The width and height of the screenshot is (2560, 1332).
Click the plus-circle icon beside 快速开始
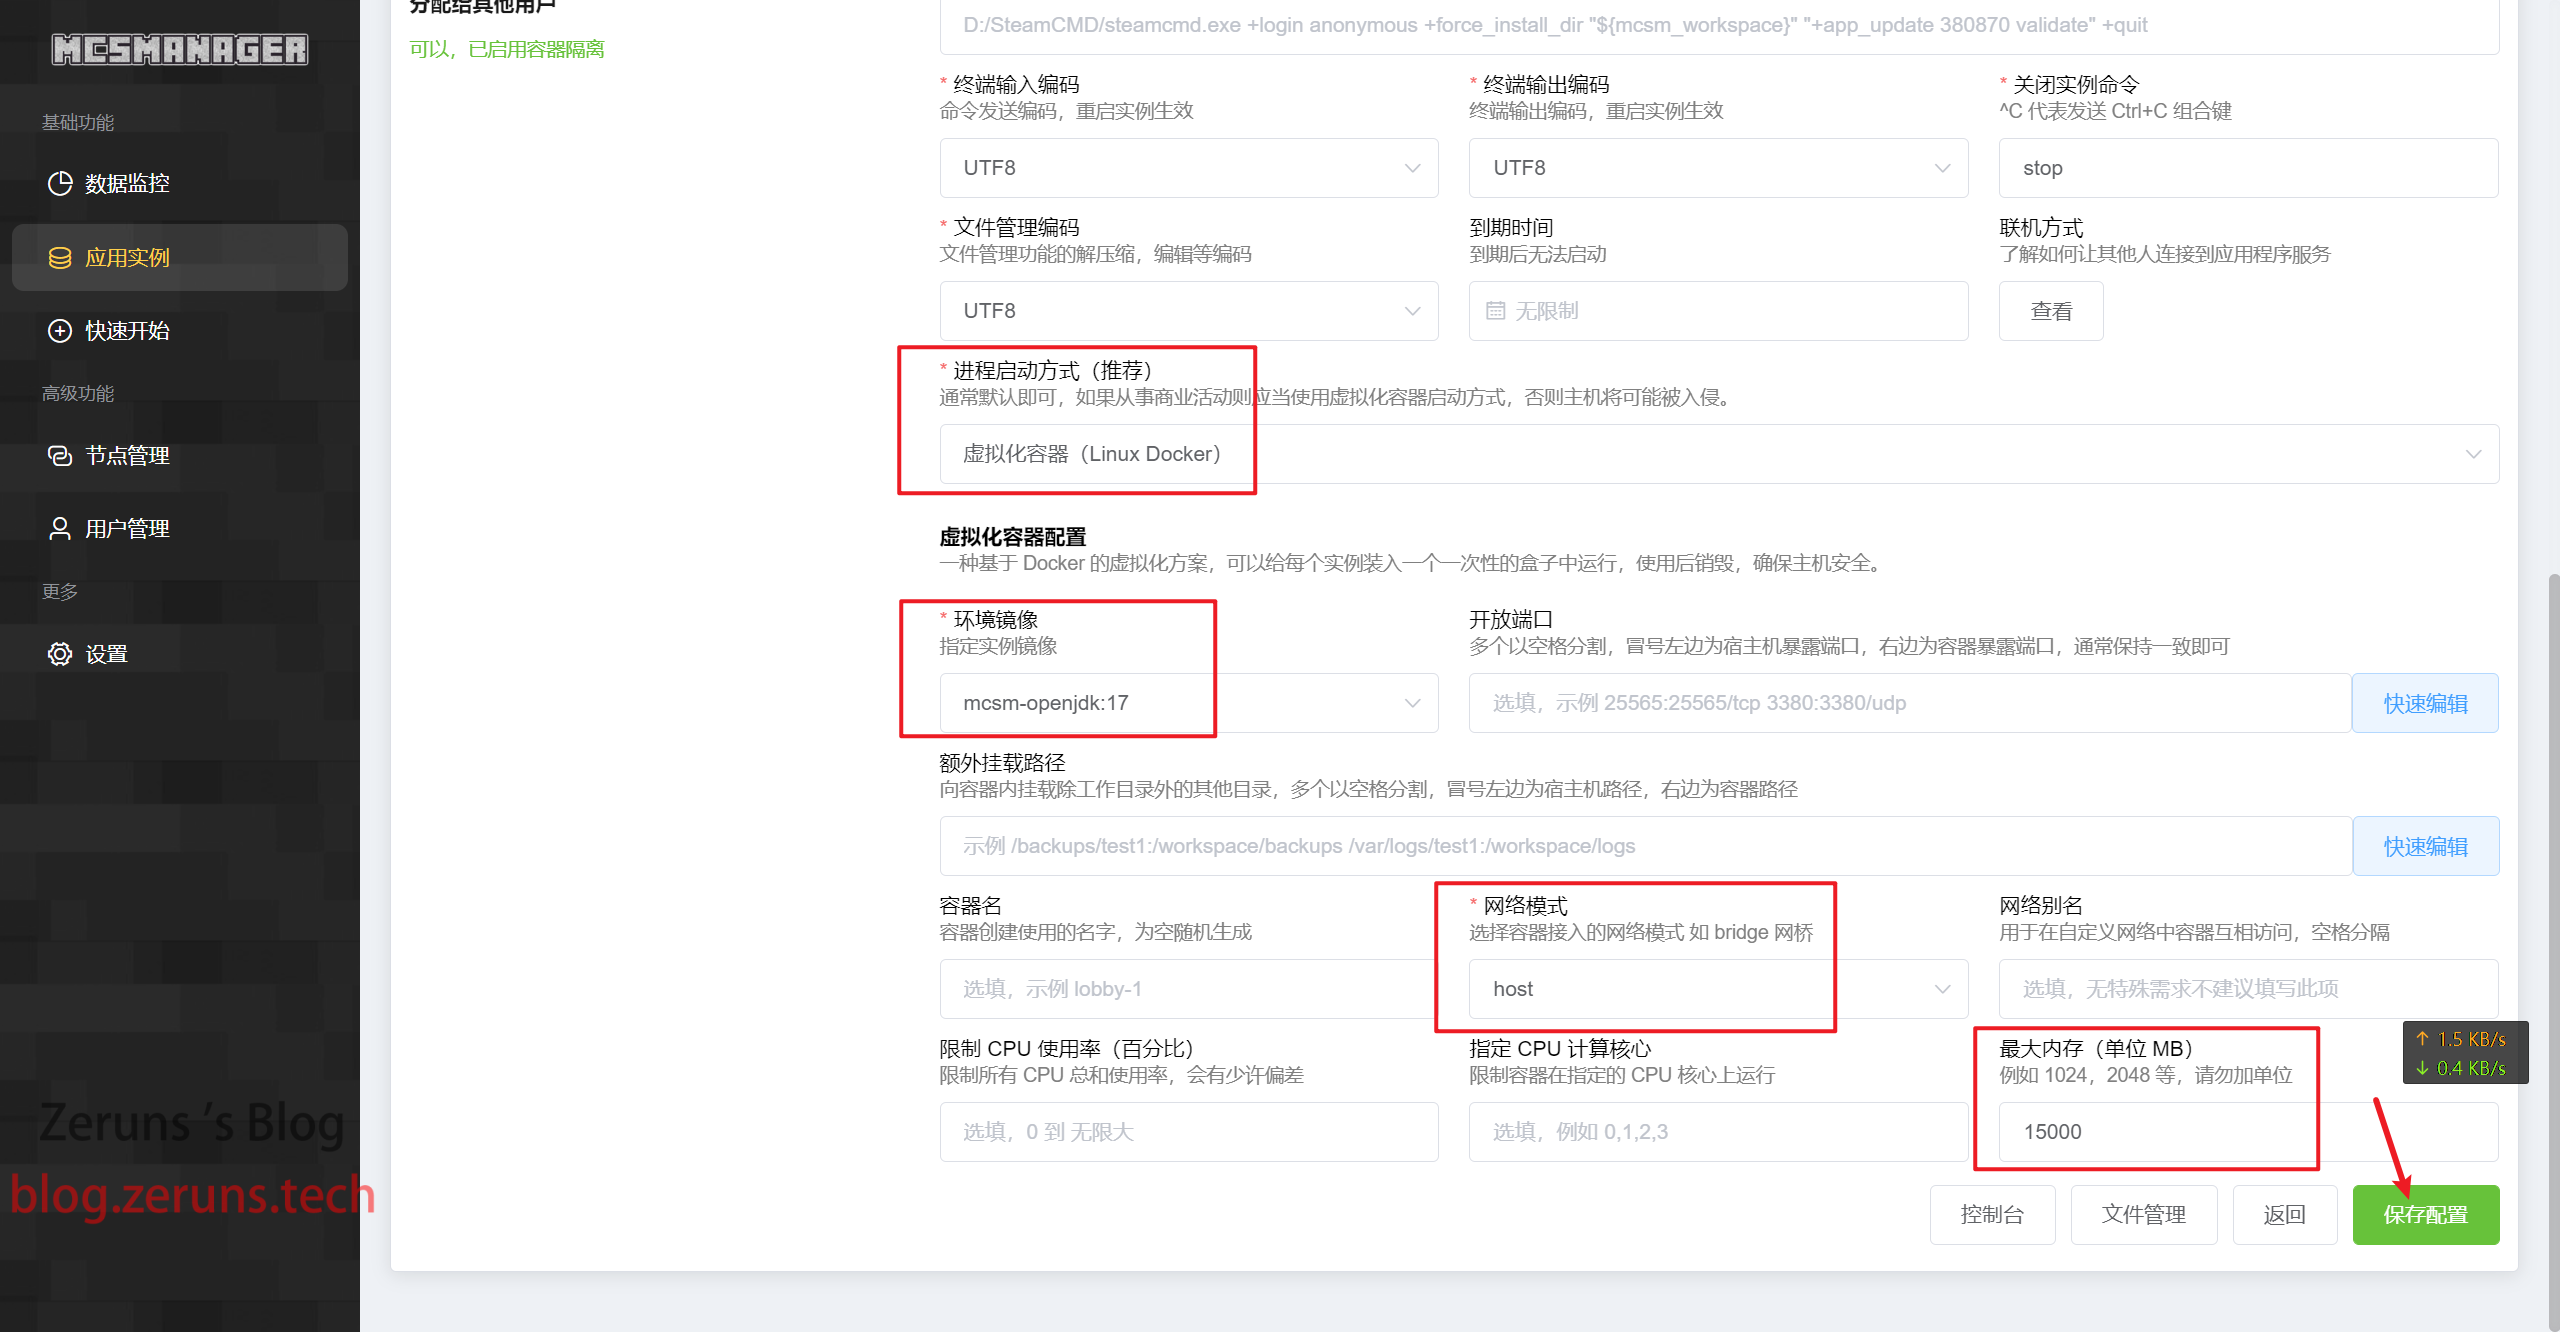(x=60, y=331)
